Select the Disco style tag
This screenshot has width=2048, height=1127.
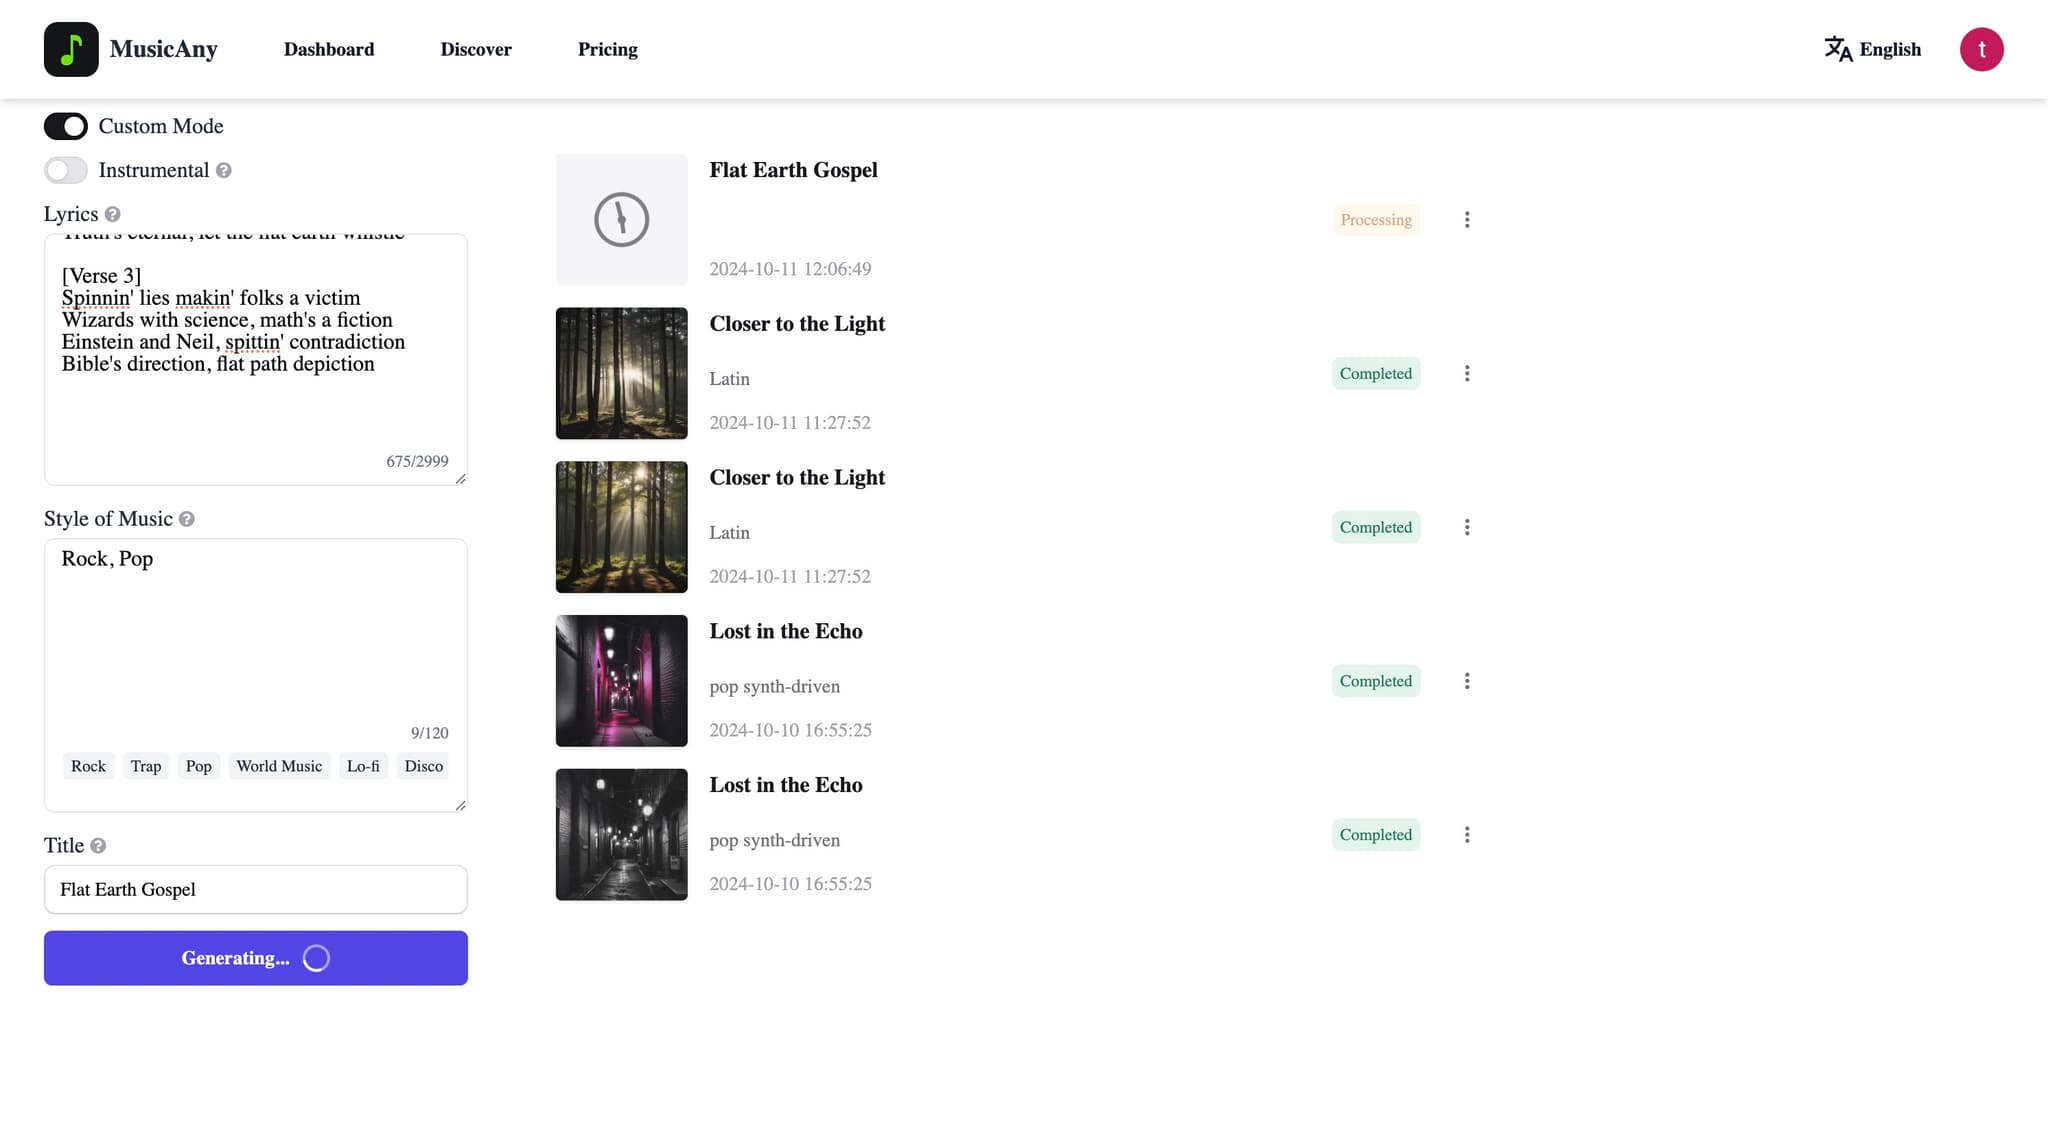tap(423, 765)
